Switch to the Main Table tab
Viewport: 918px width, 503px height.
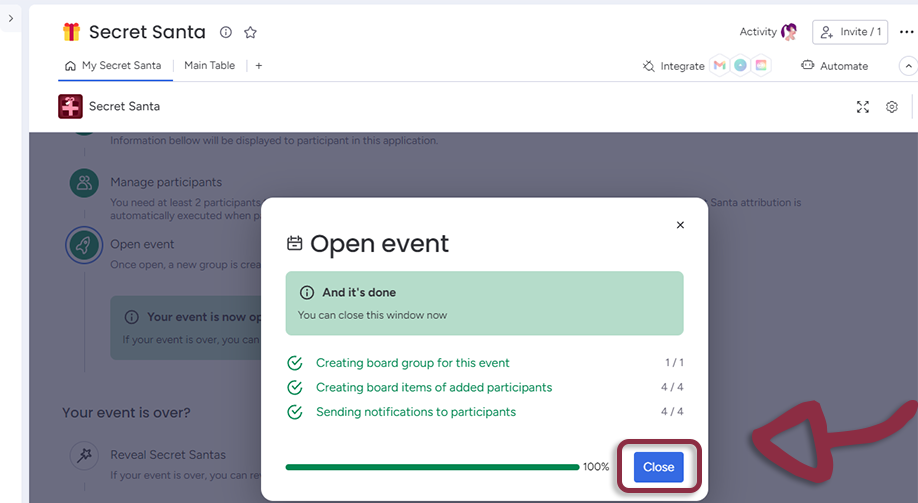(209, 66)
